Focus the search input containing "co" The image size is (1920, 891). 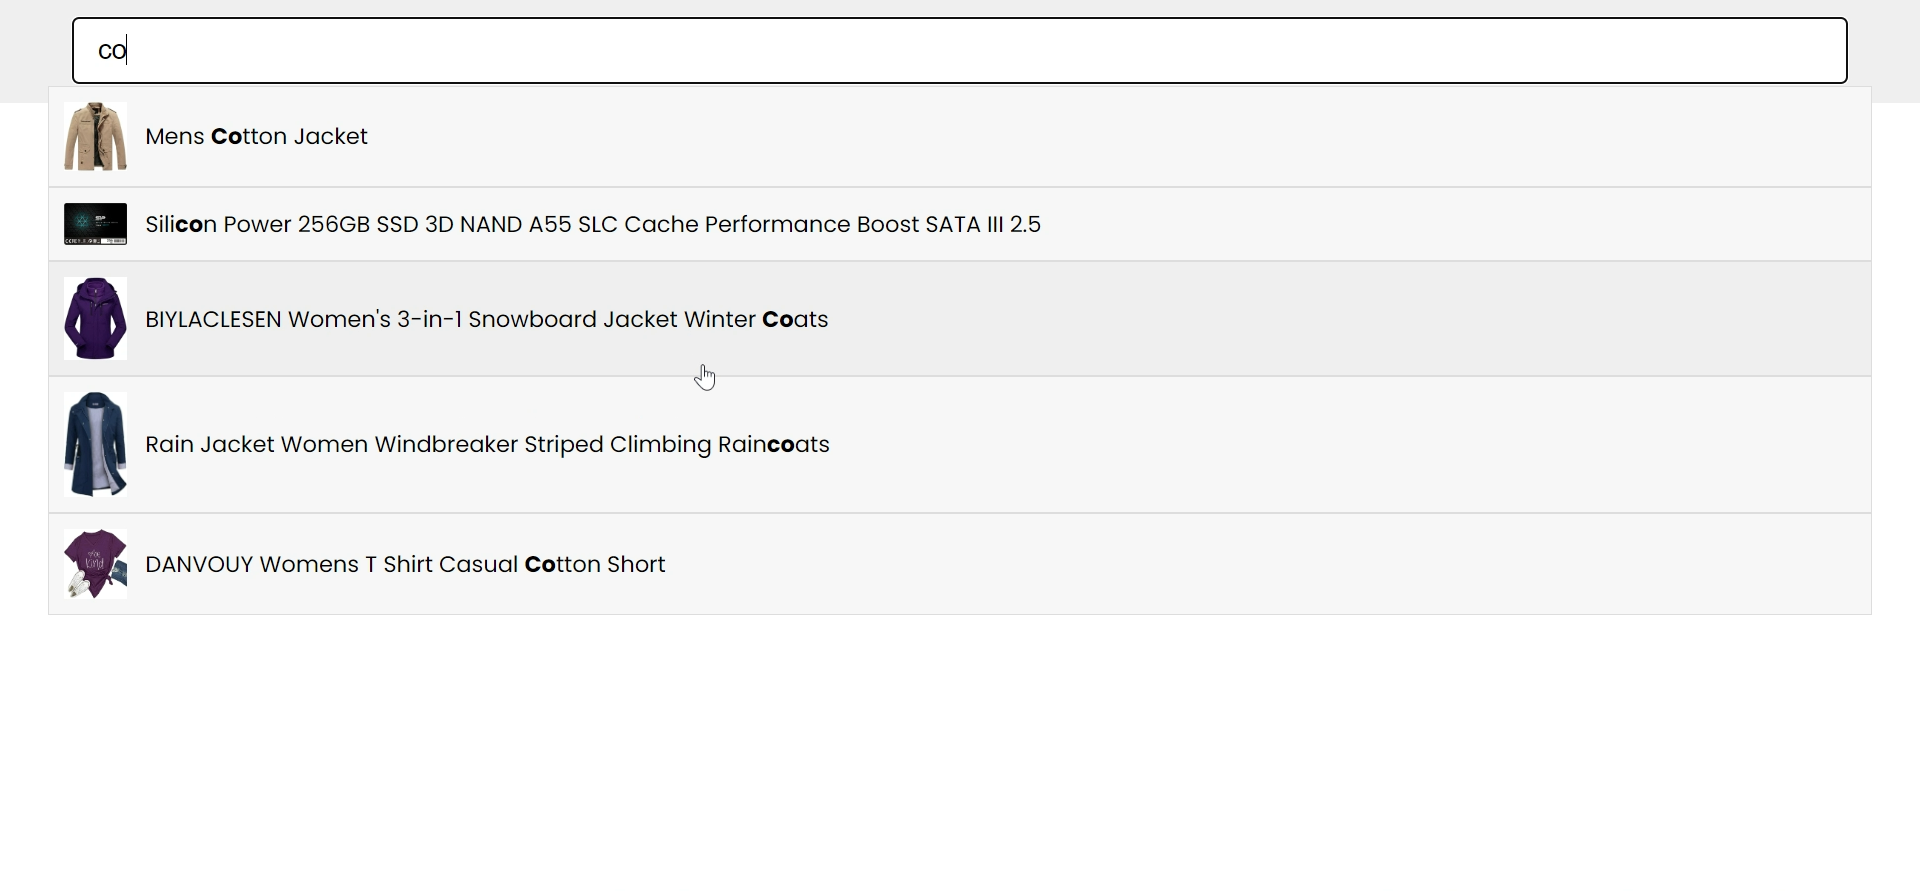960,50
